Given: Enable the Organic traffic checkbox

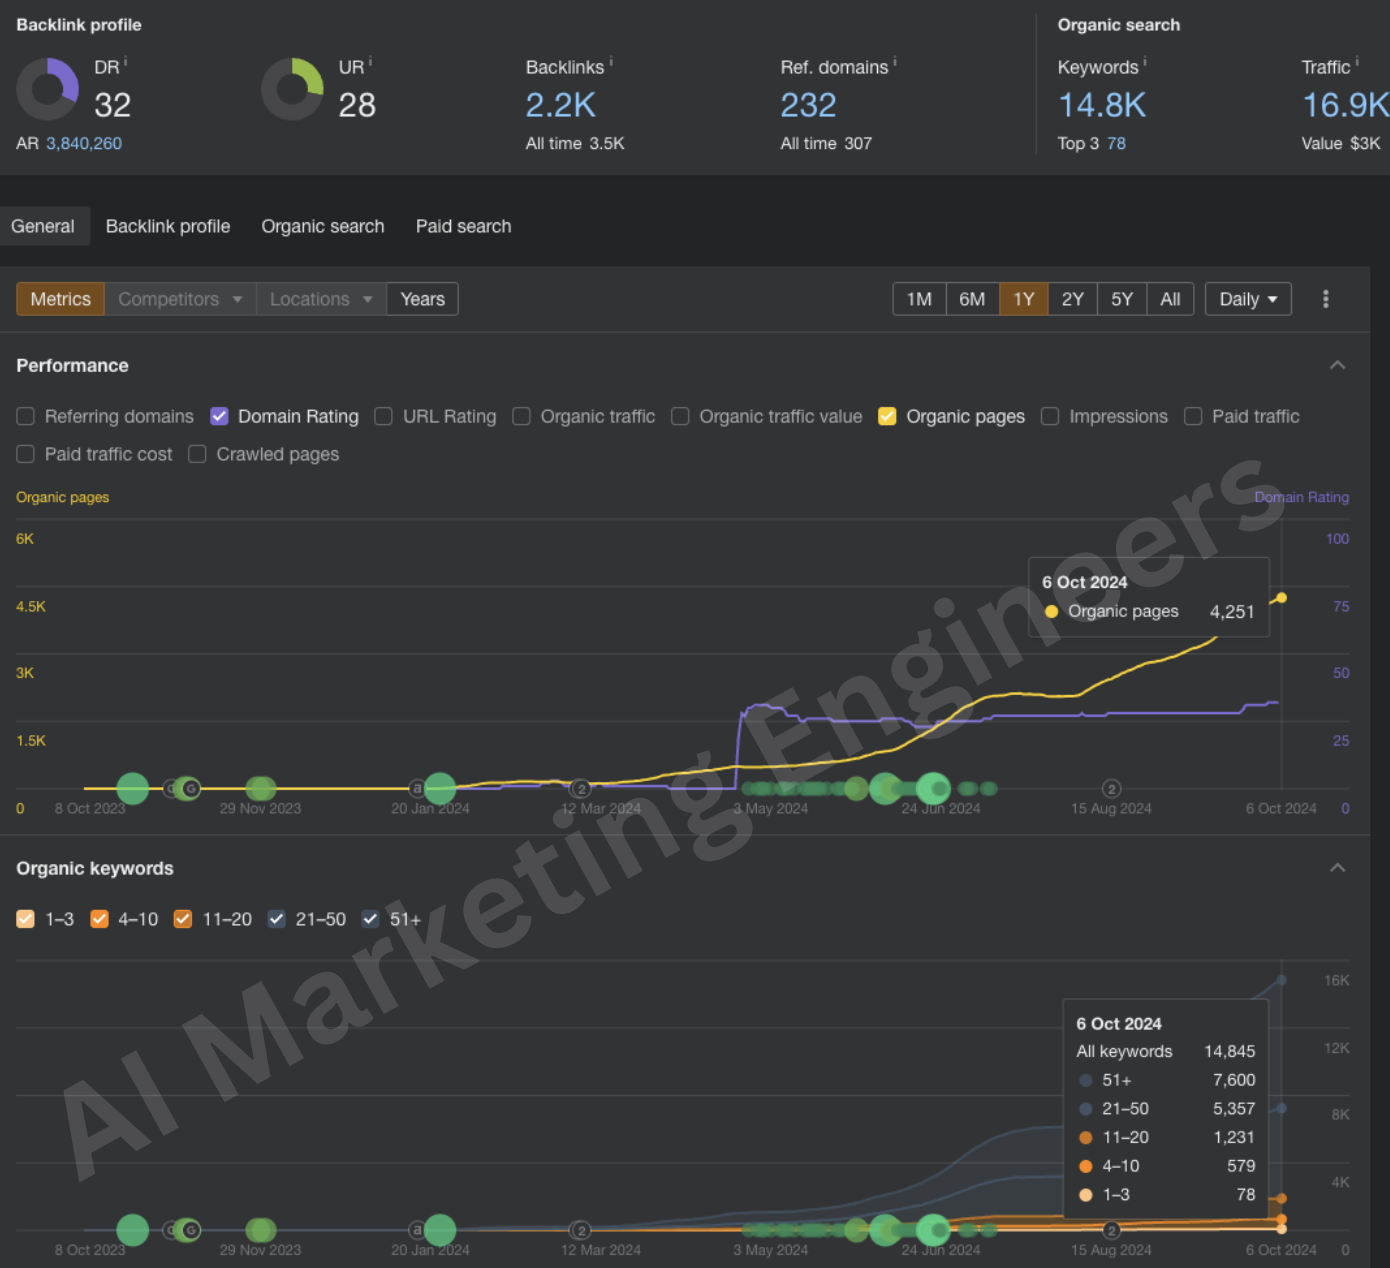Looking at the screenshot, I should pos(521,416).
